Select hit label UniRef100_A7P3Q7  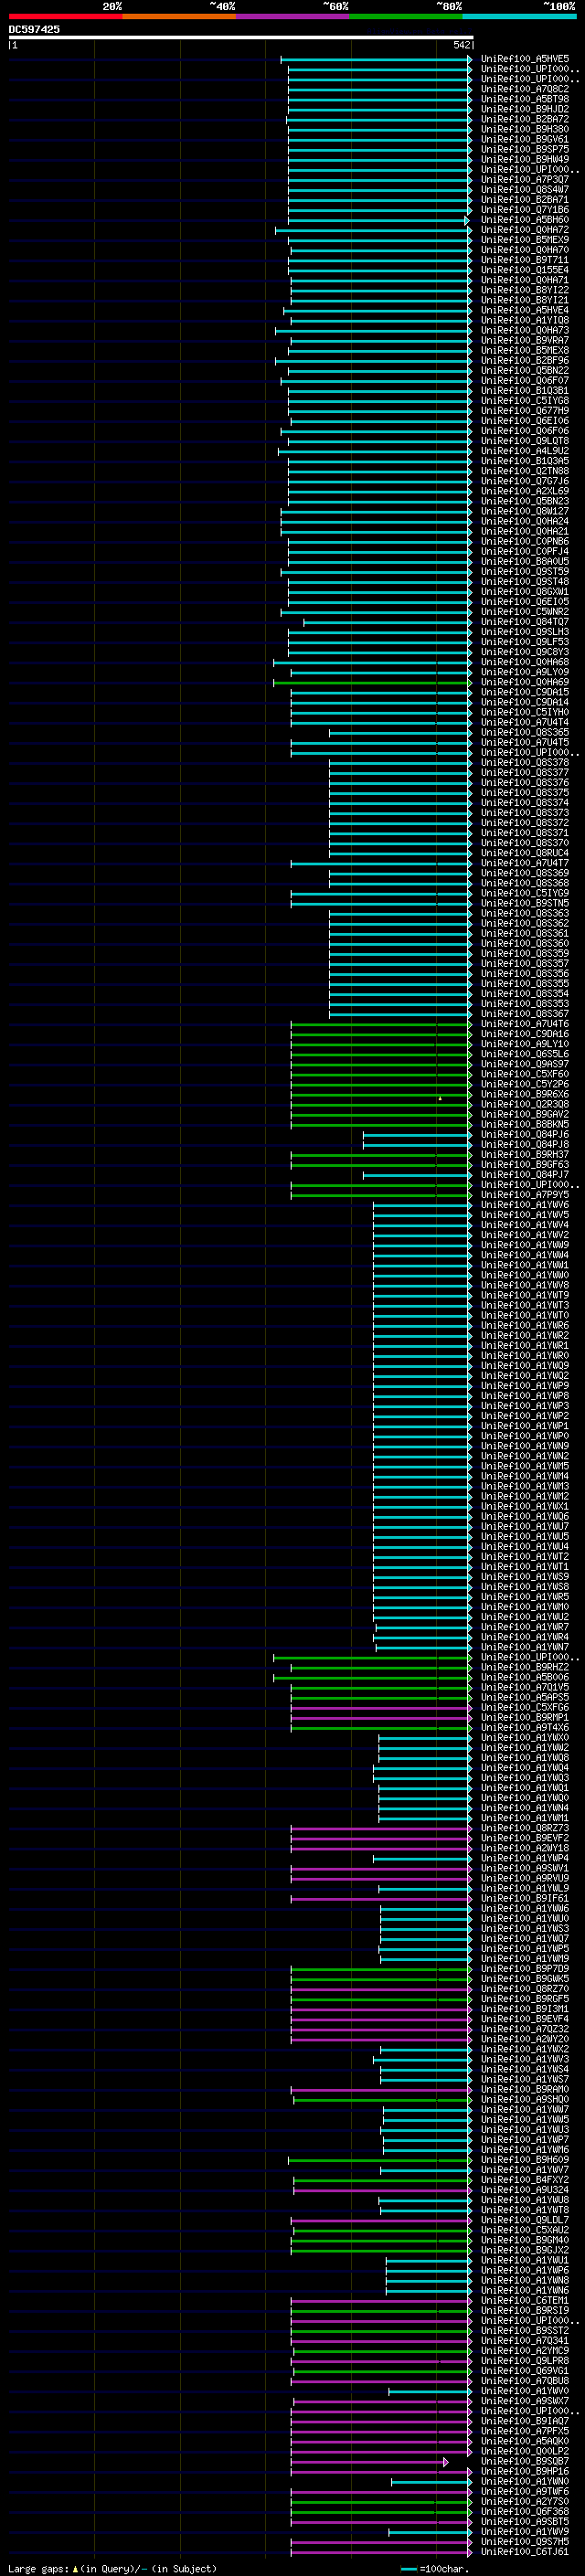(x=525, y=179)
